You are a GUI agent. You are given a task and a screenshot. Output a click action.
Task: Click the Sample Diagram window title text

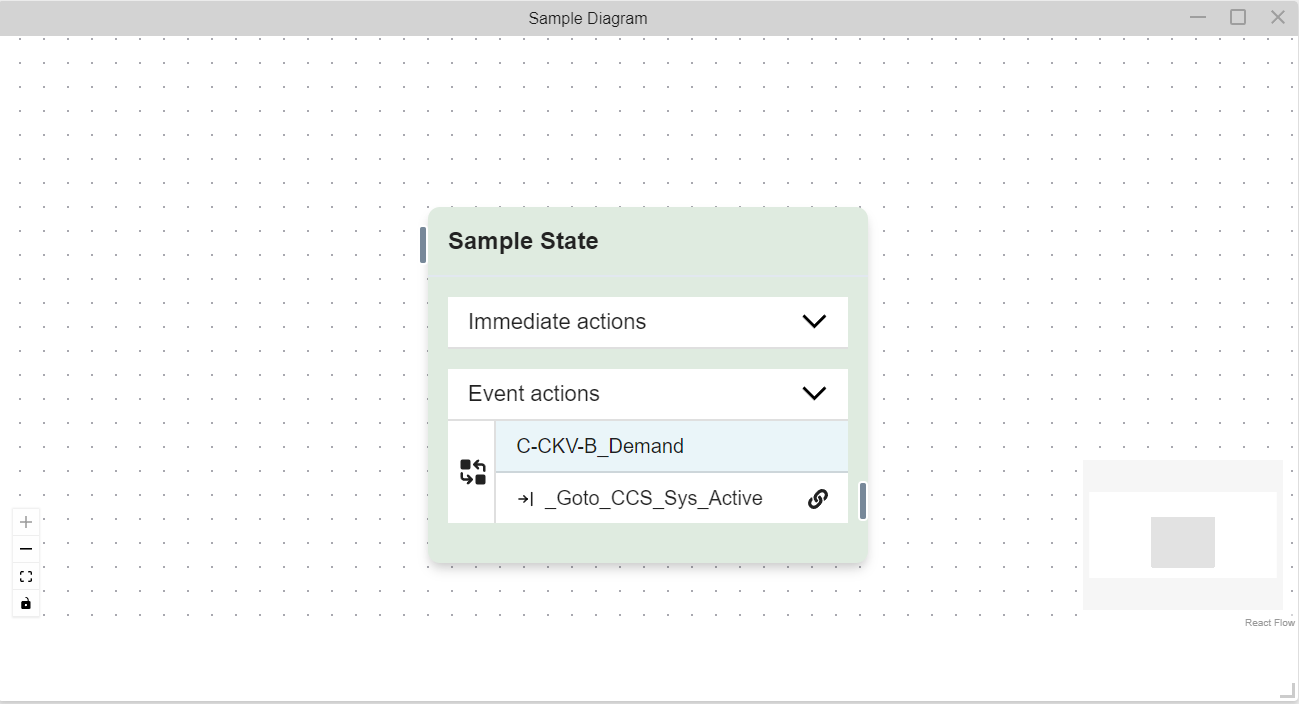tap(588, 18)
